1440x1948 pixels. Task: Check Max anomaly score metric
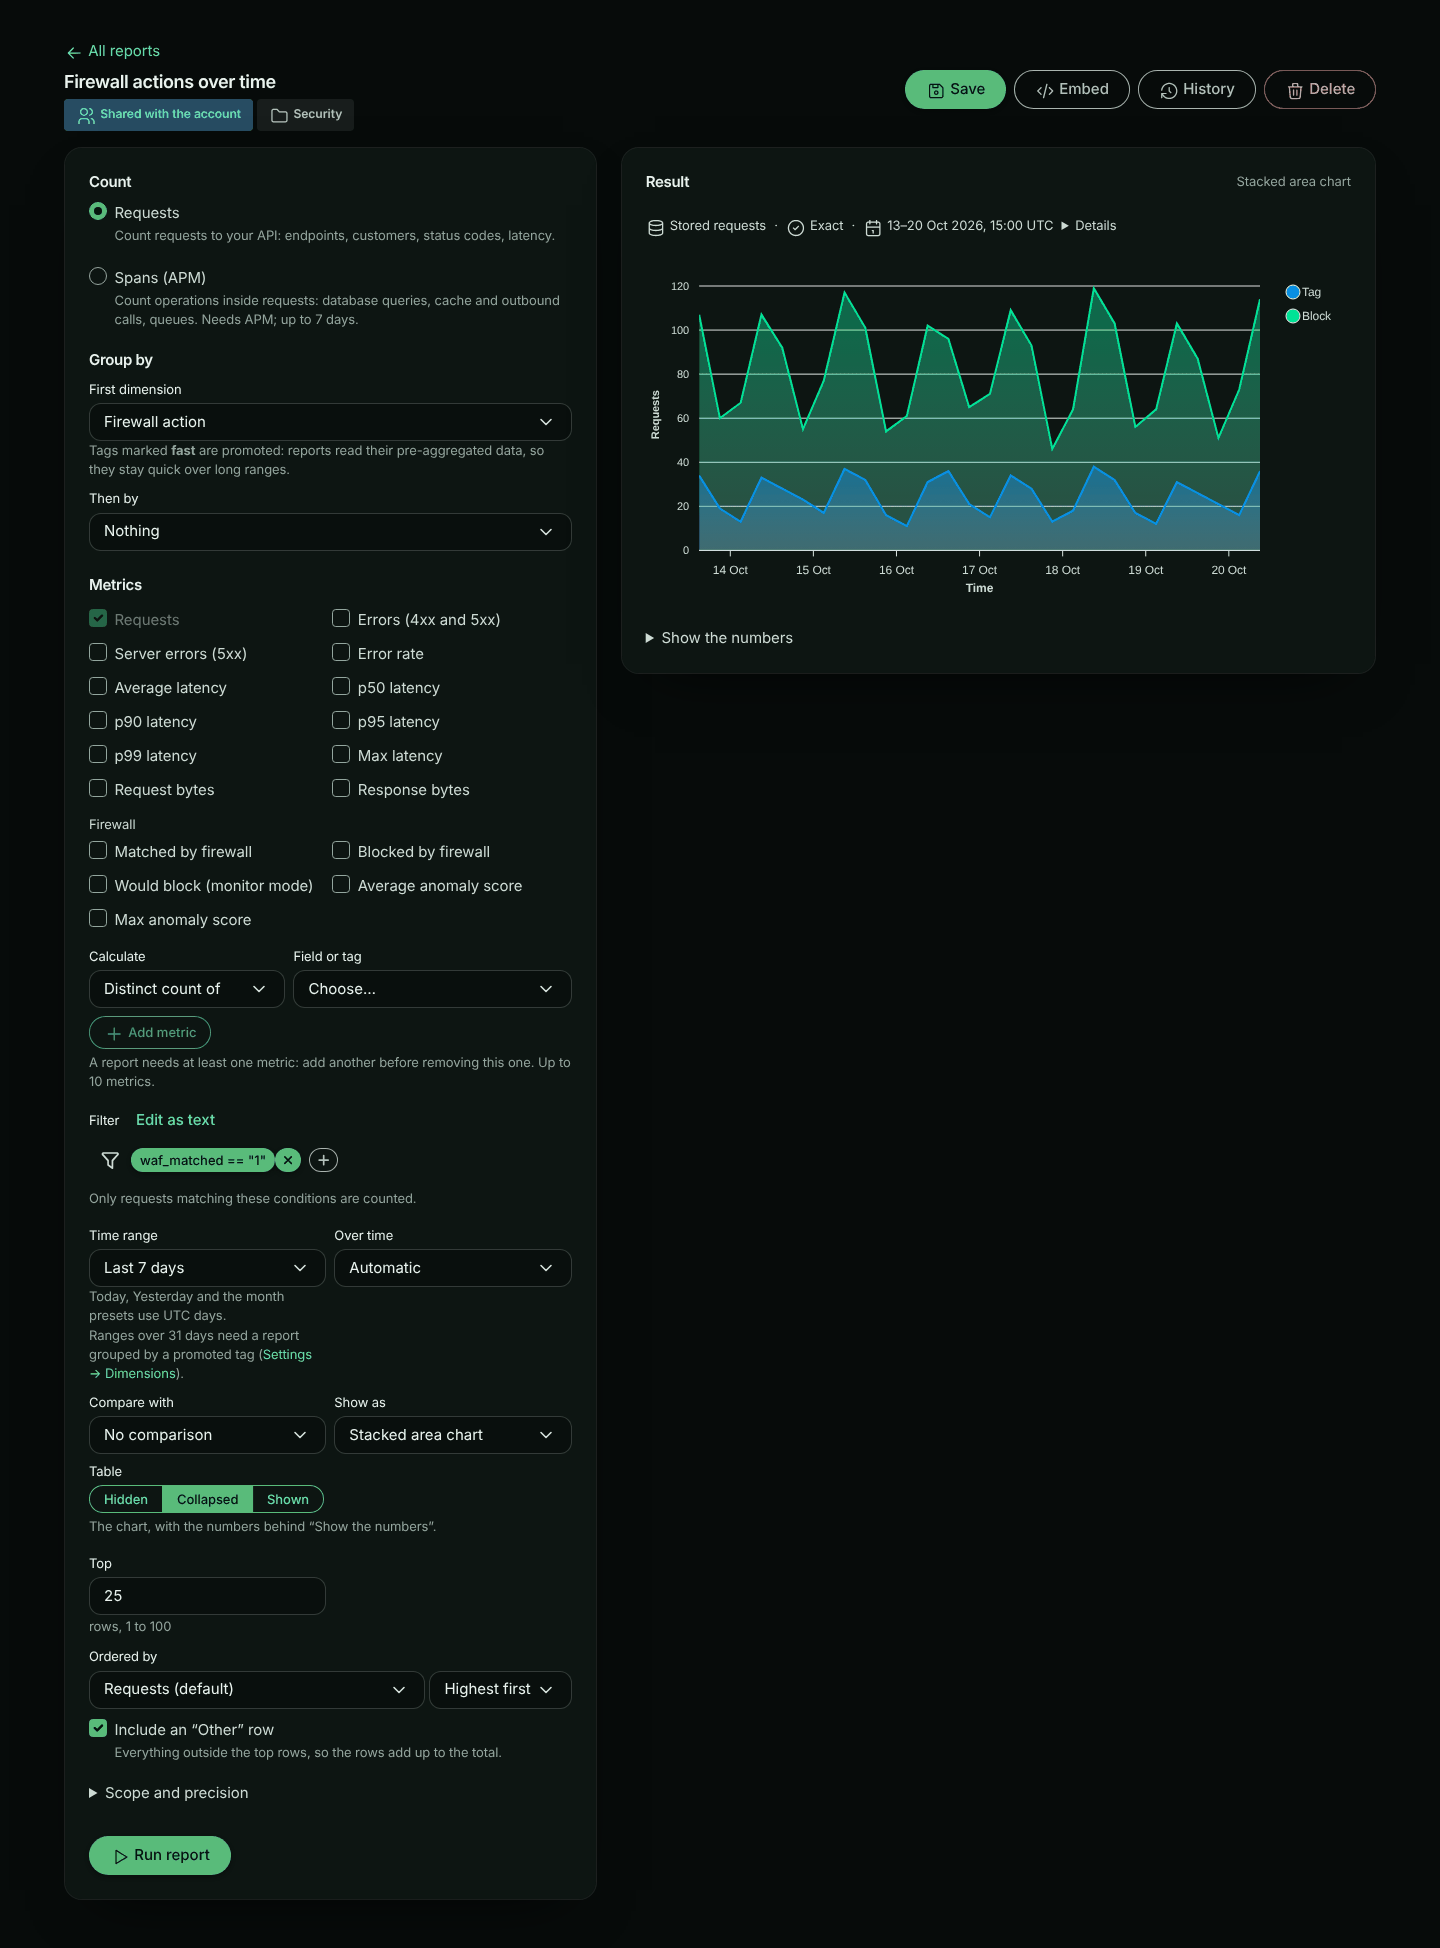click(x=98, y=918)
